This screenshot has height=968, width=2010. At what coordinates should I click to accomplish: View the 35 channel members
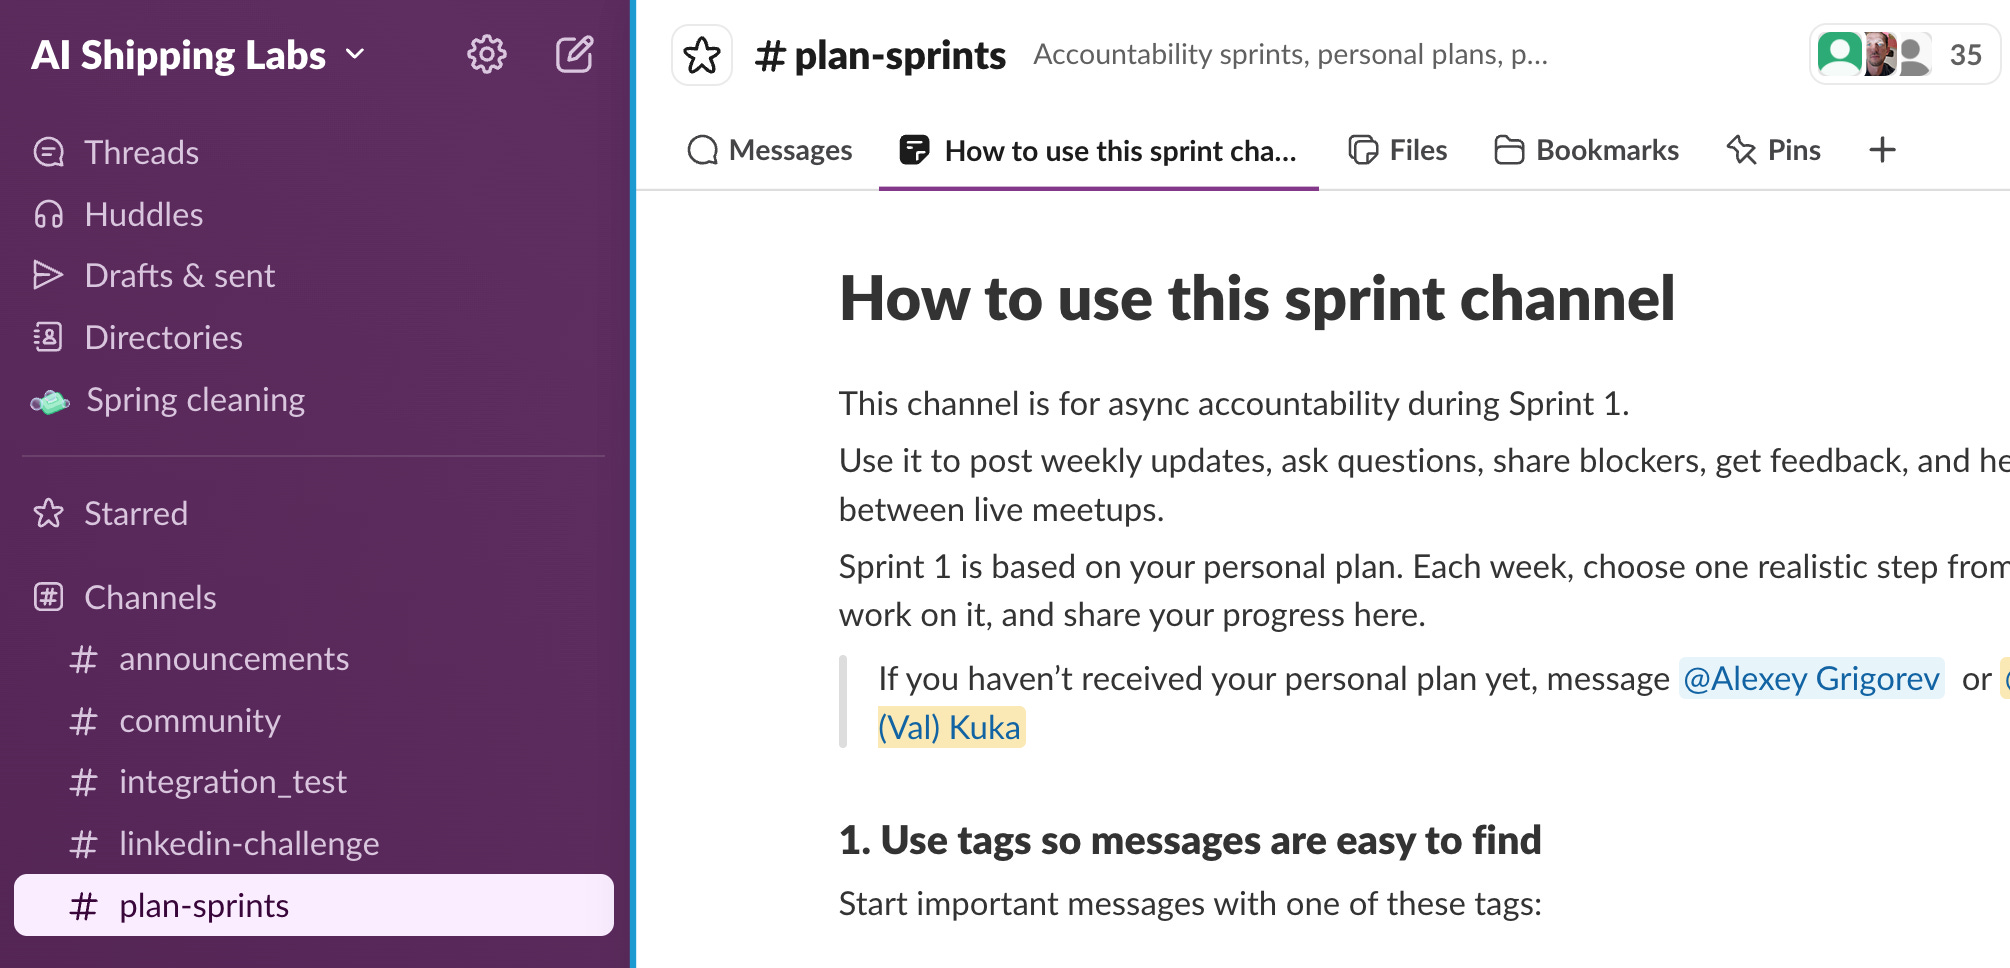click(1904, 55)
